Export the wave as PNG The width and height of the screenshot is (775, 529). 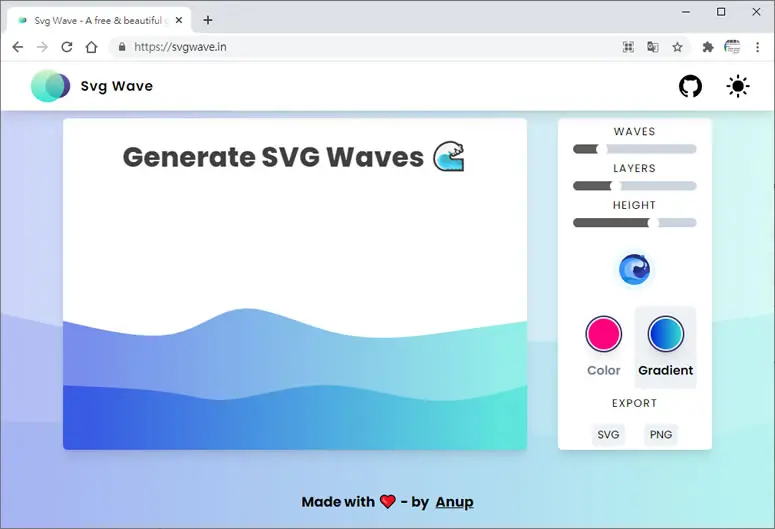click(x=660, y=435)
